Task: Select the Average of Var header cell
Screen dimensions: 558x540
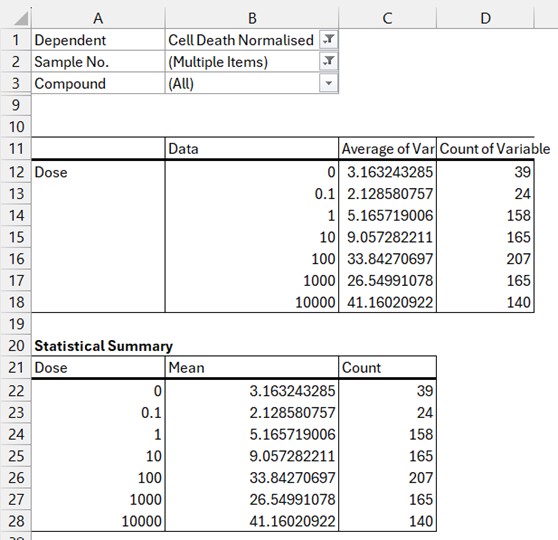Action: [x=388, y=148]
